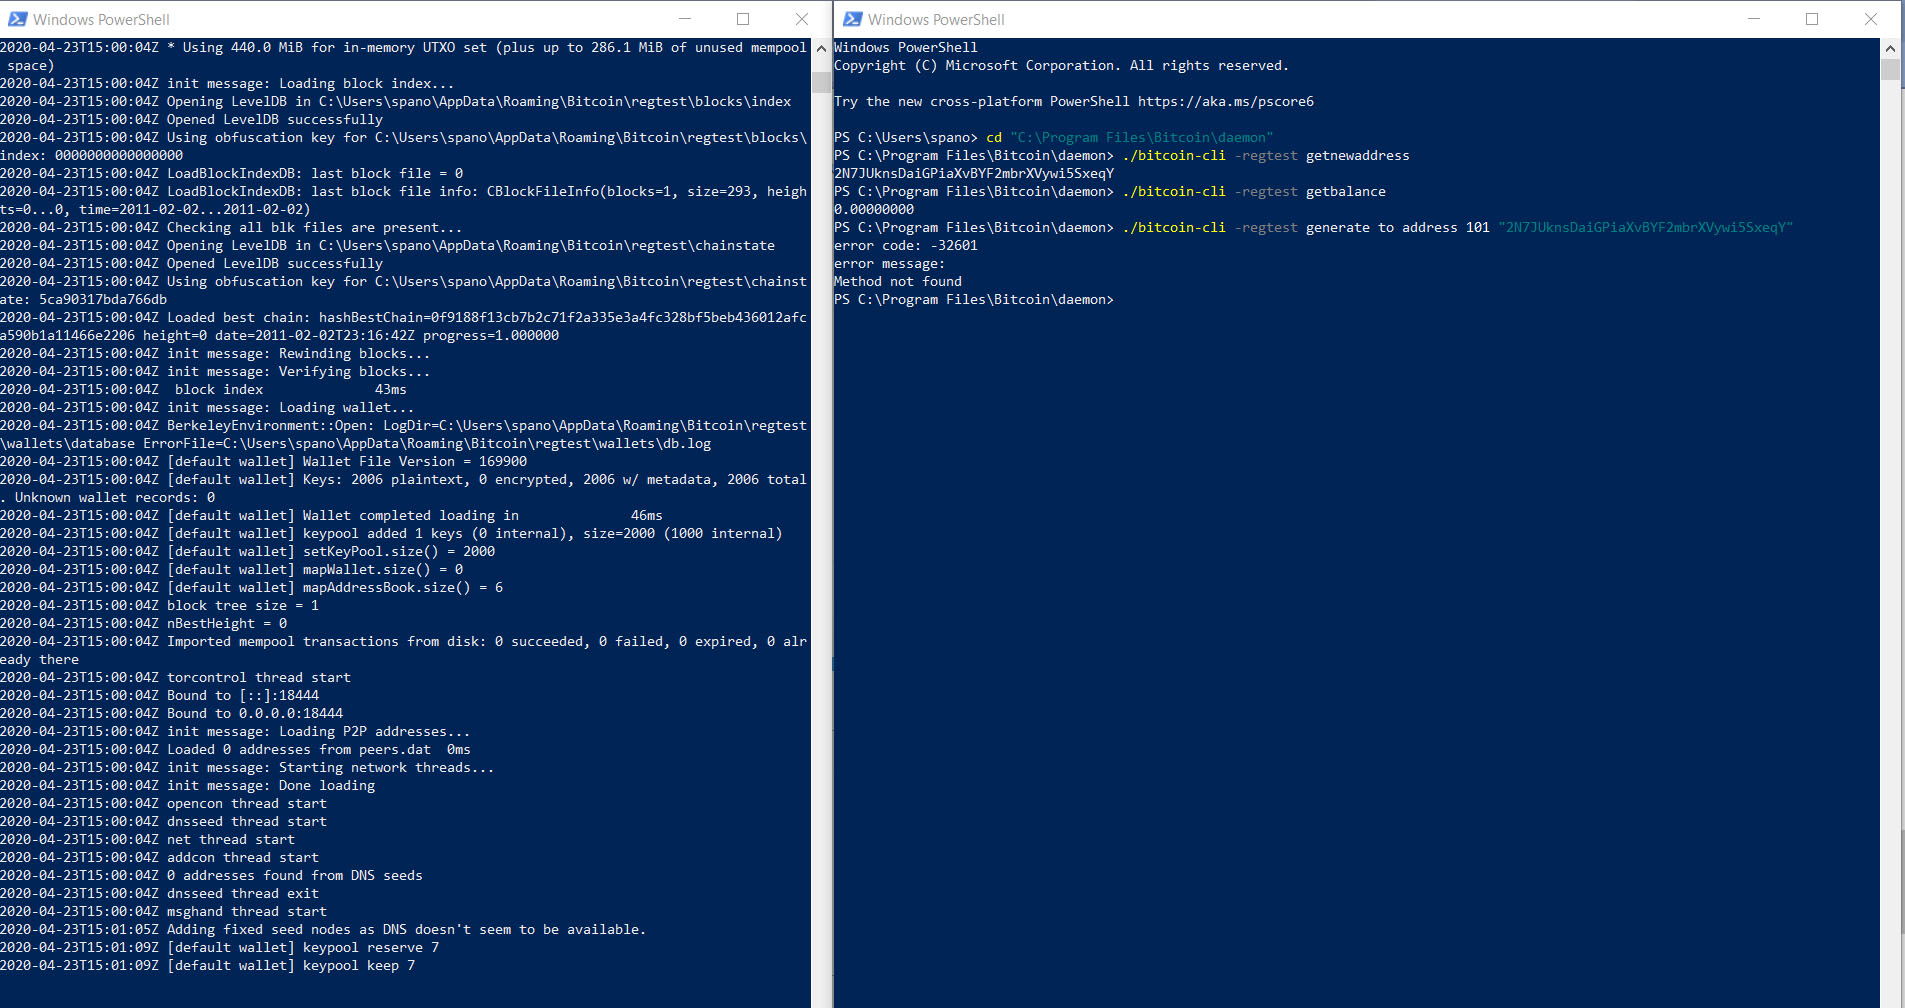Image resolution: width=1905 pixels, height=1008 pixels.
Task: Click 'LoadBlockIndexDB: last block file = 0' line
Action: coord(232,173)
